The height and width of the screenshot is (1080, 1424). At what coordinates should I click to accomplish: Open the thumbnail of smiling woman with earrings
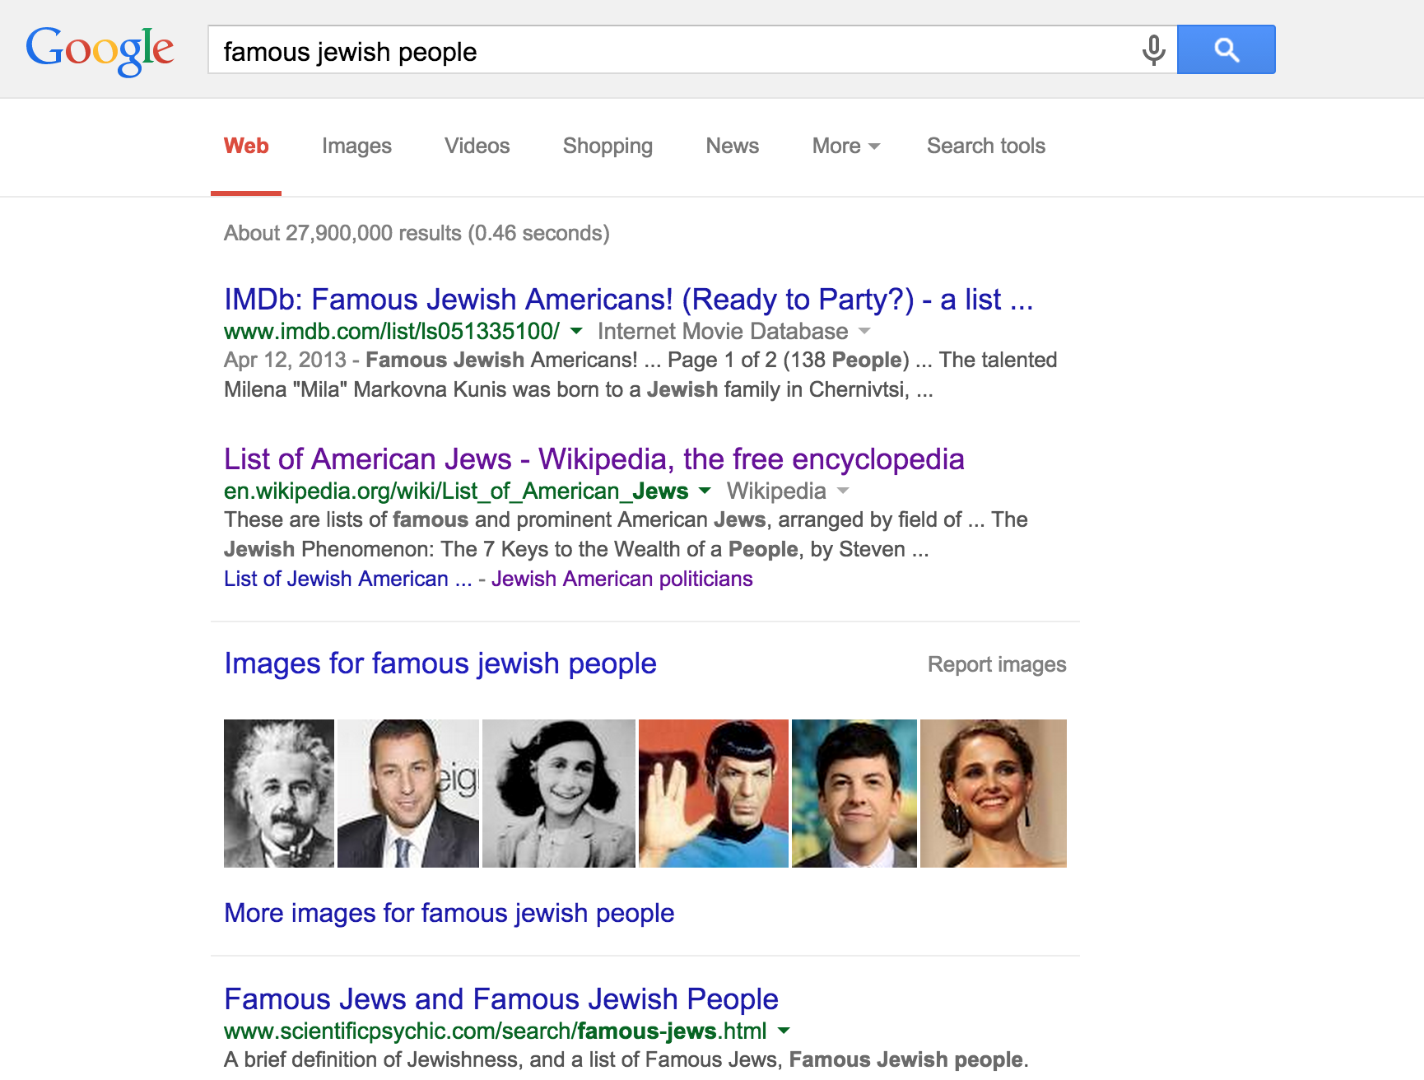[x=993, y=793]
